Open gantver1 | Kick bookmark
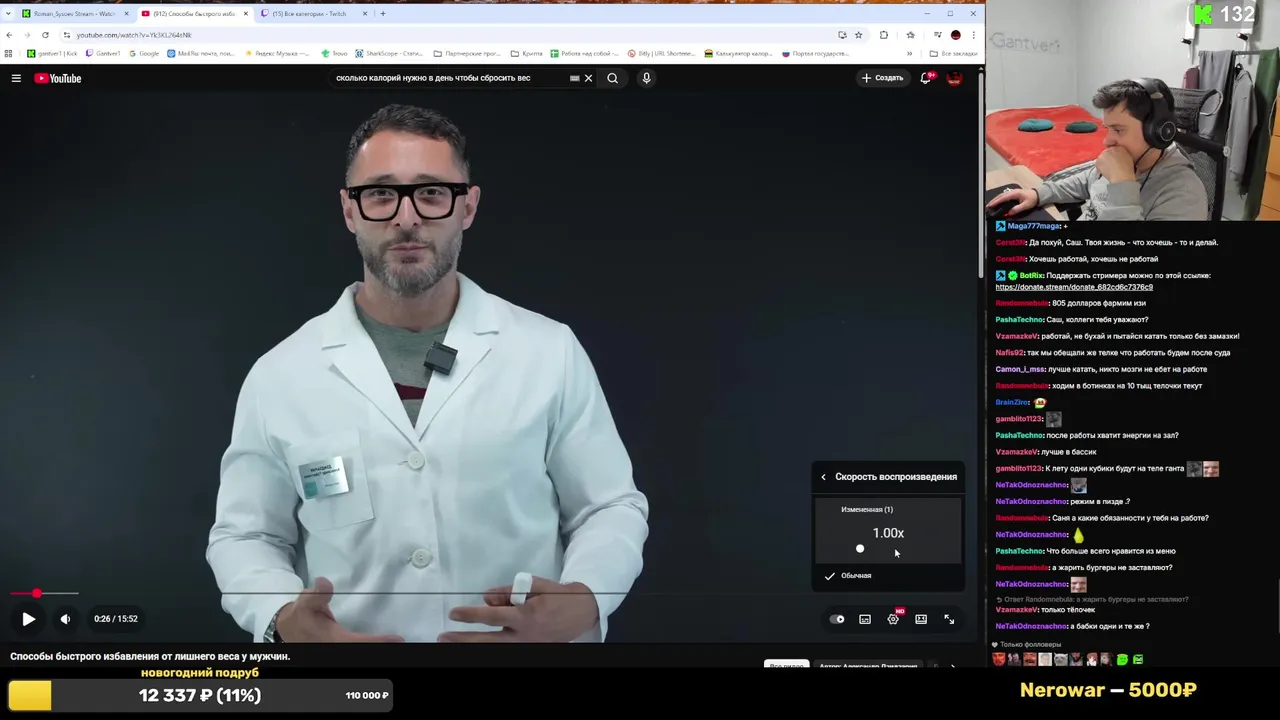1280x720 pixels. [52, 53]
